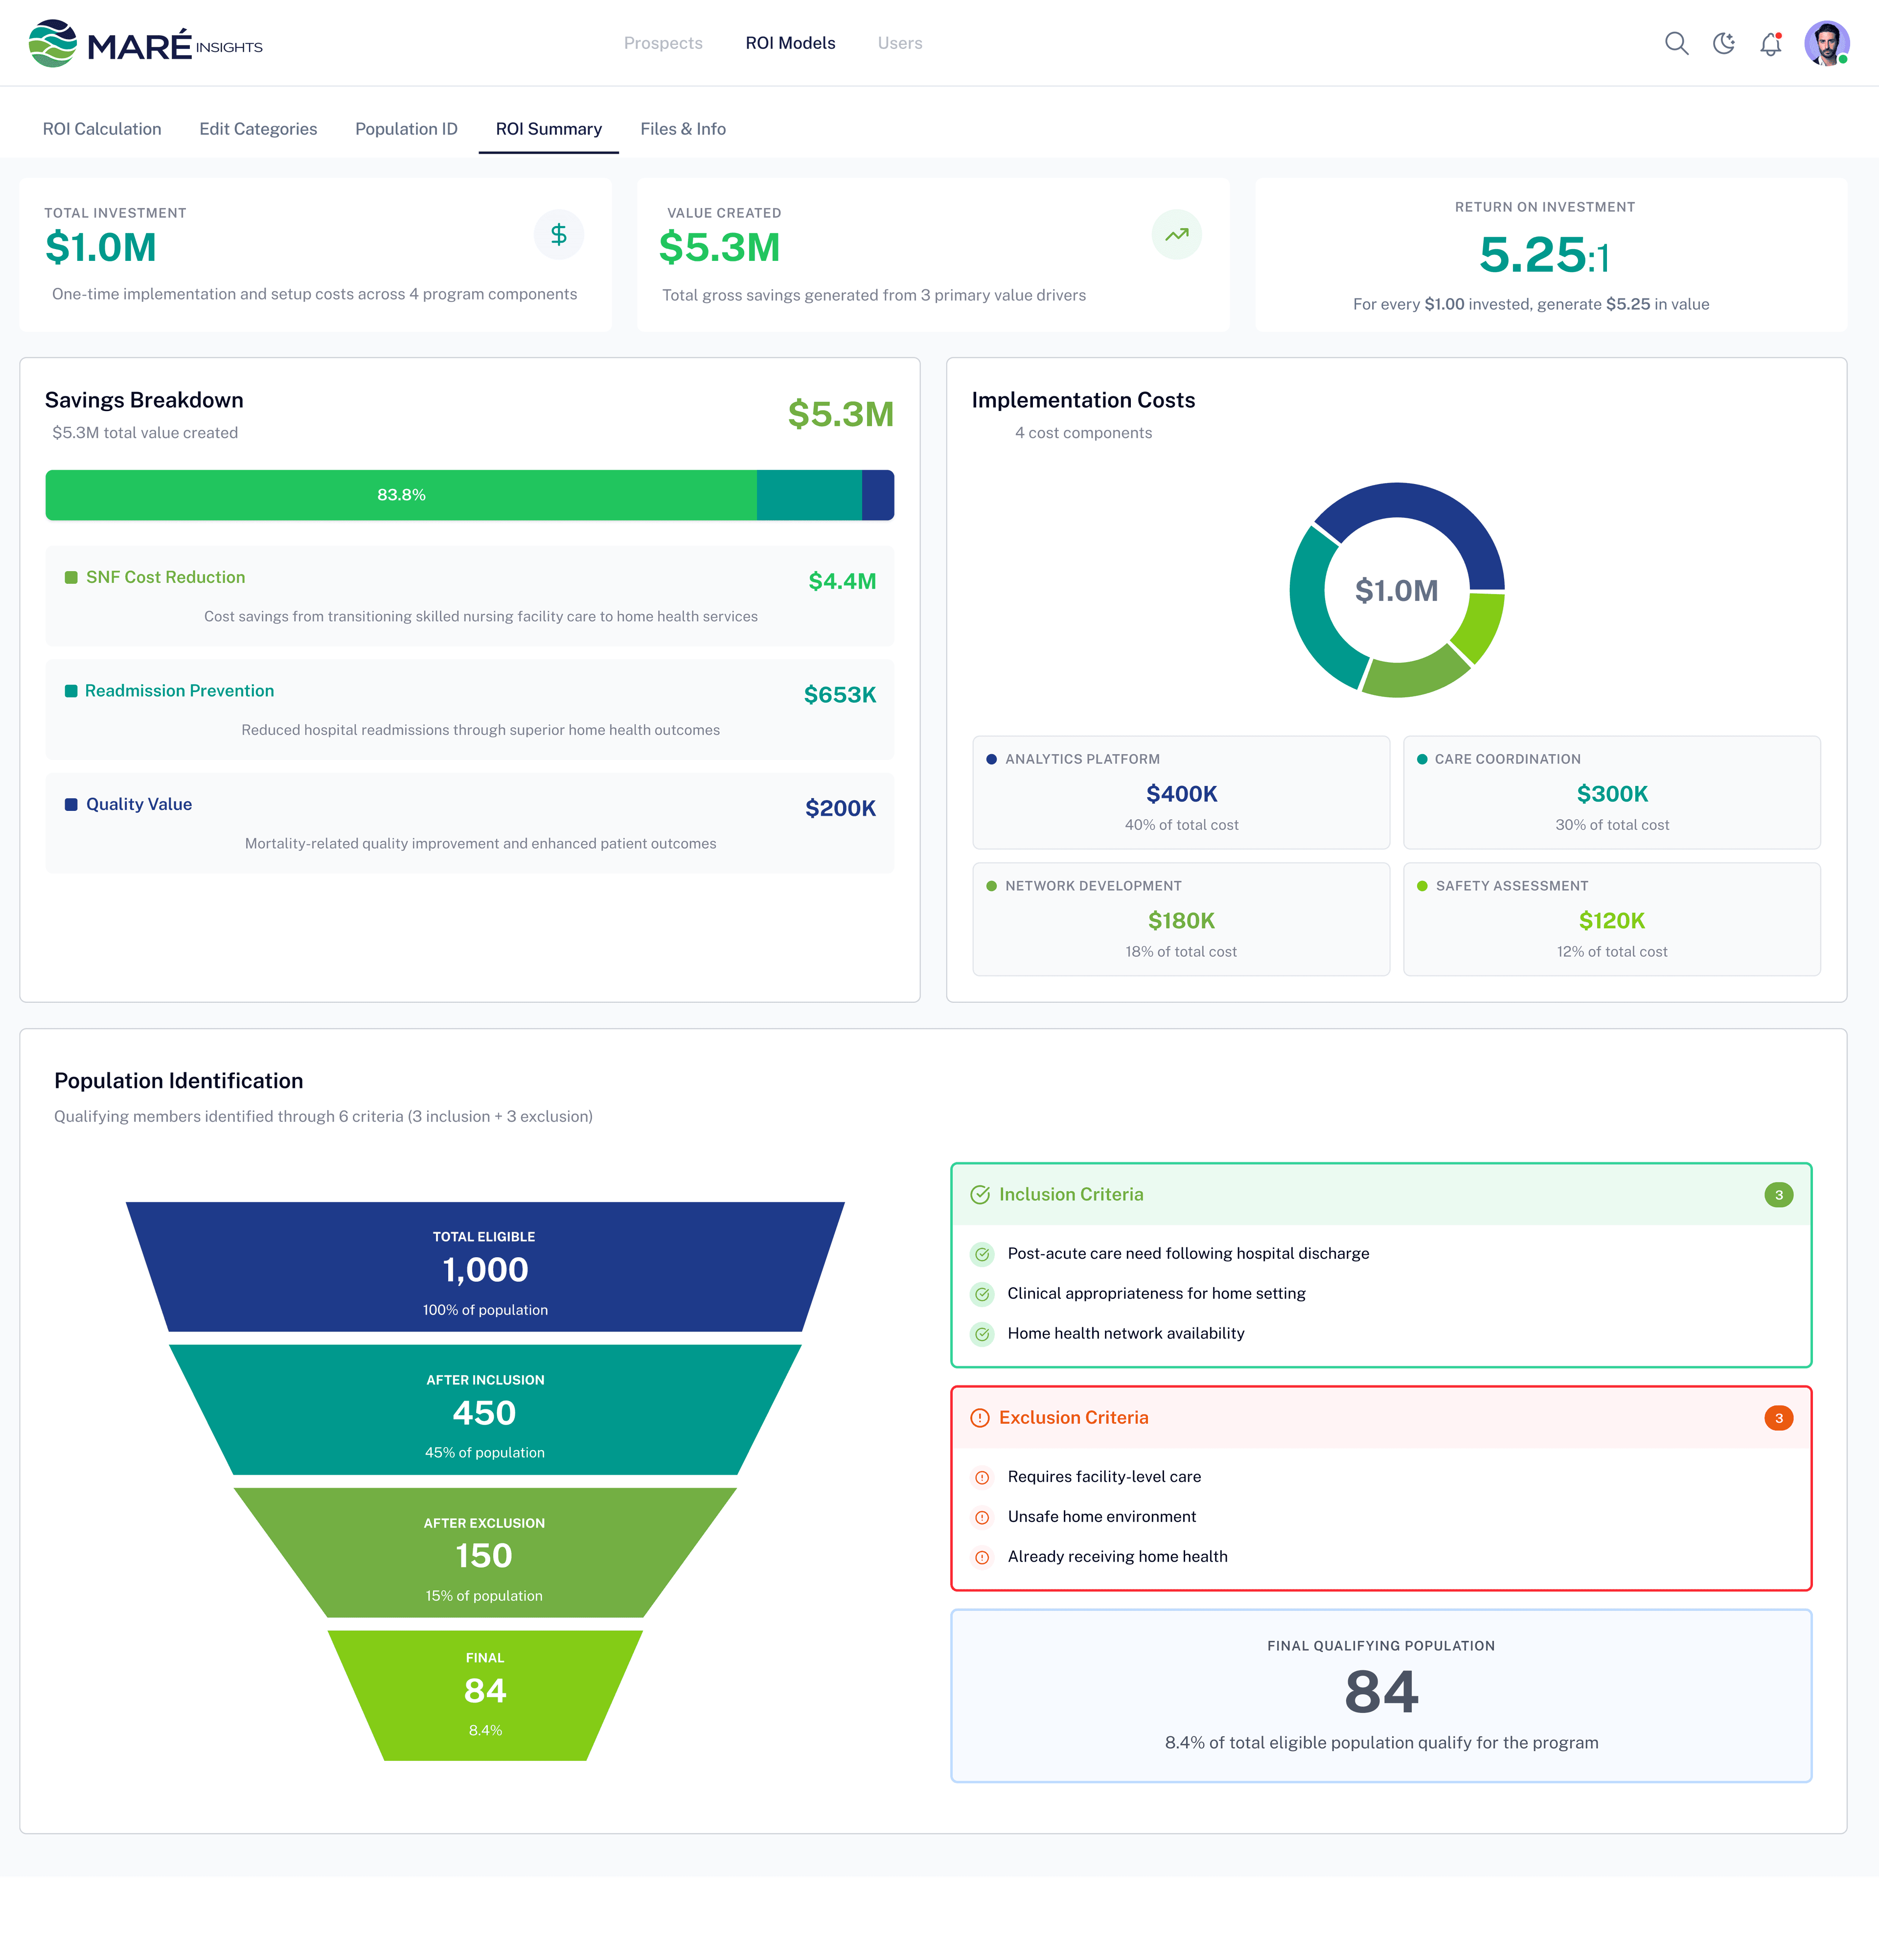Screen dimensions: 1879x1960
Task: Click the $200K savings value
Action: click(840, 809)
